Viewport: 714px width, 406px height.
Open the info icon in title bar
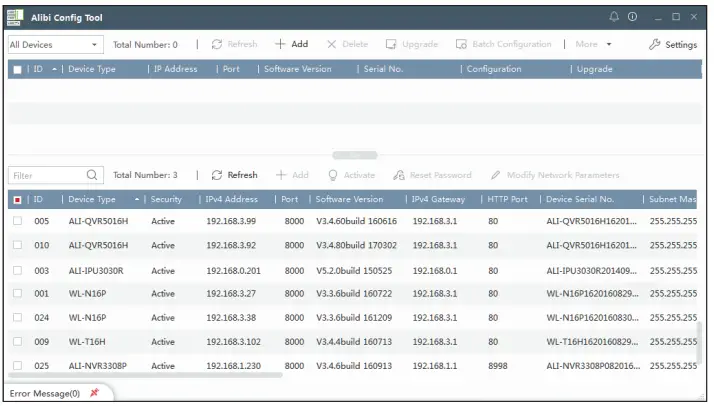click(x=632, y=17)
